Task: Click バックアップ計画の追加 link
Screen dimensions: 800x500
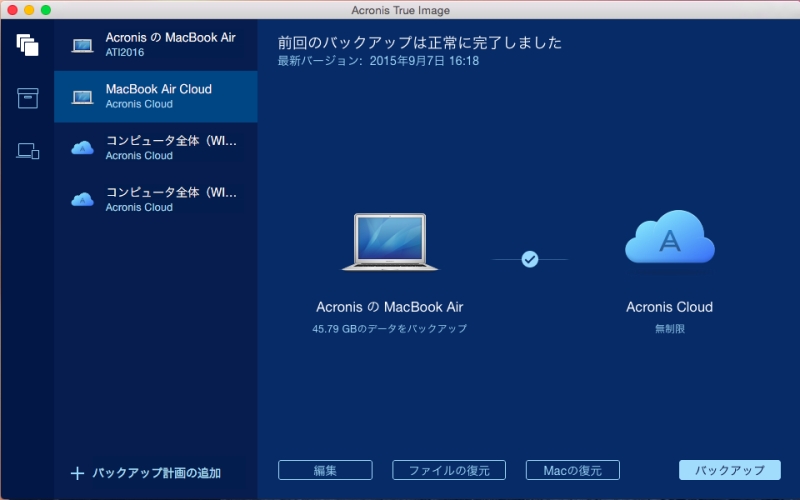Action: tap(157, 473)
